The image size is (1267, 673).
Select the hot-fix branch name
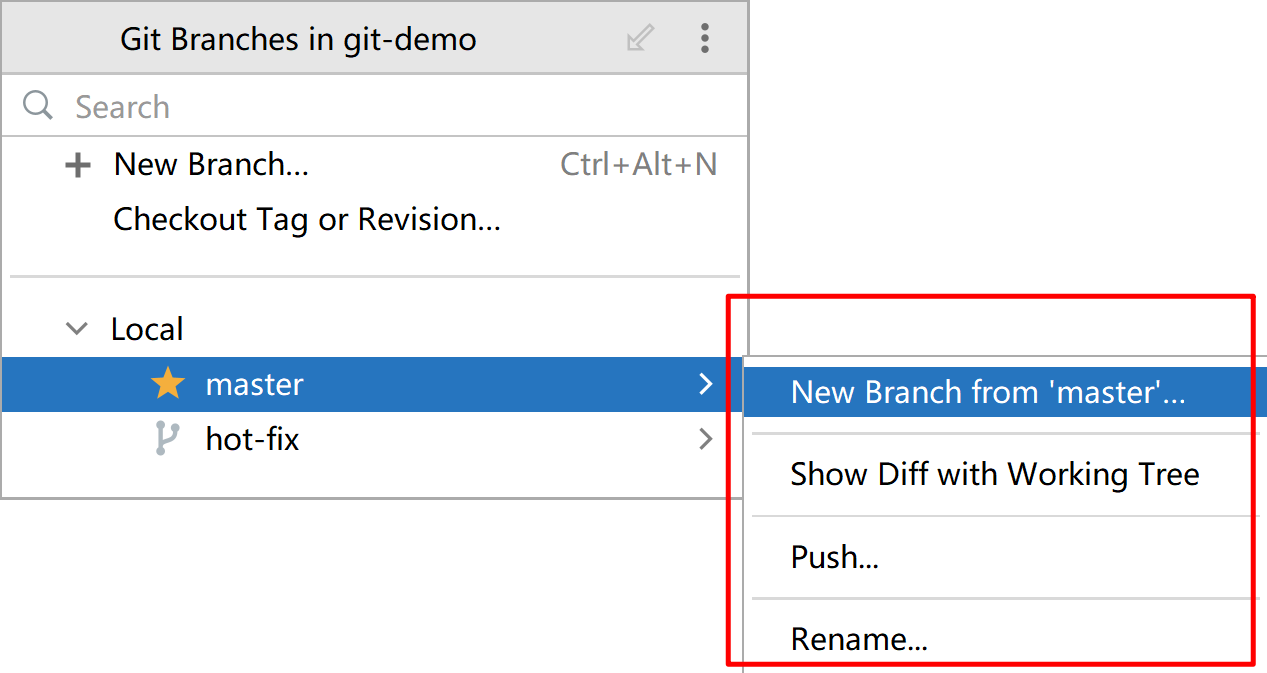tap(252, 439)
